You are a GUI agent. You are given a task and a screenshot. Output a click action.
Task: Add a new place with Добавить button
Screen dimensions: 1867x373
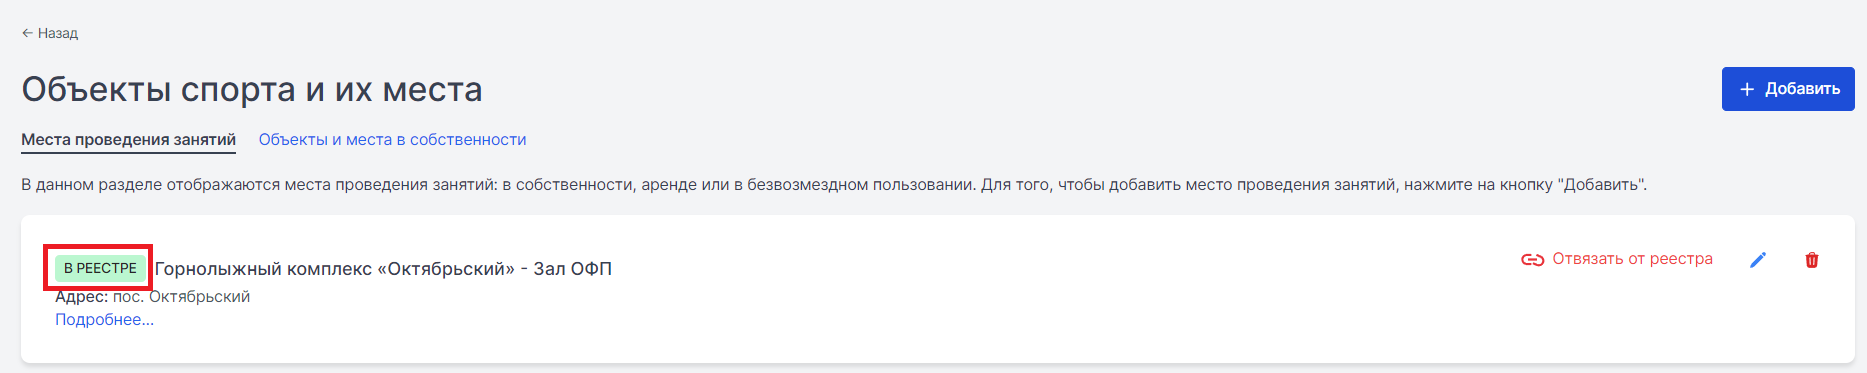[1788, 89]
